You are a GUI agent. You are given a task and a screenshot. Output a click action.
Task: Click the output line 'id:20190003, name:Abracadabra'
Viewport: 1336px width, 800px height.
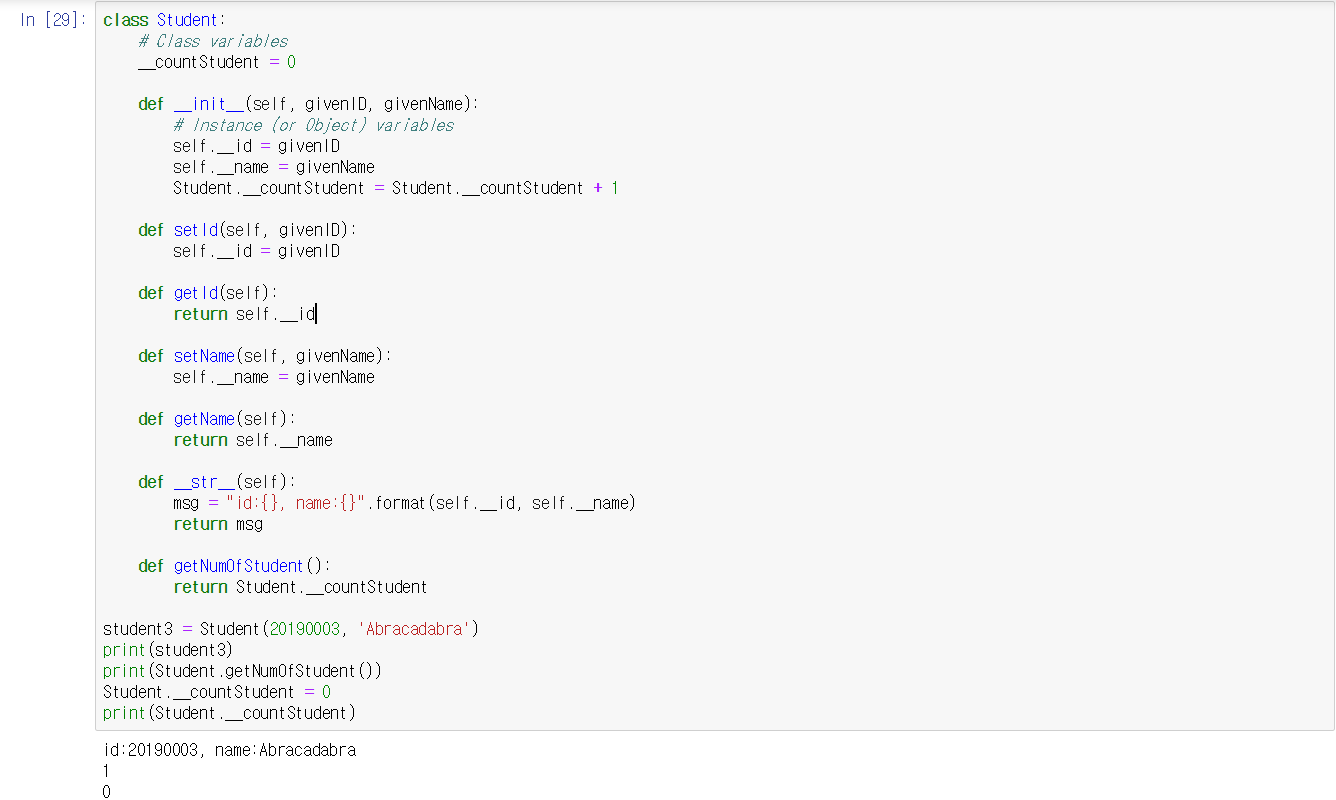[229, 750]
